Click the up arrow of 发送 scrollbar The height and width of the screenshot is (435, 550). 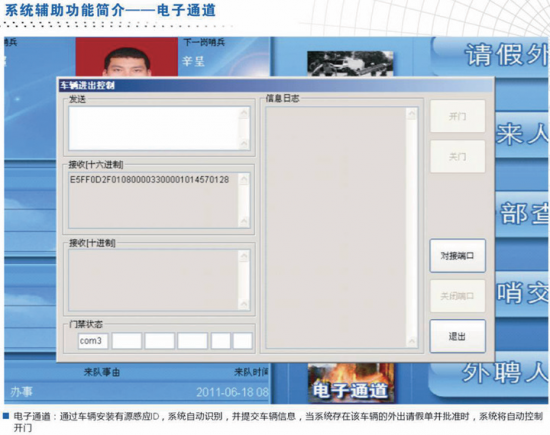pos(244,113)
